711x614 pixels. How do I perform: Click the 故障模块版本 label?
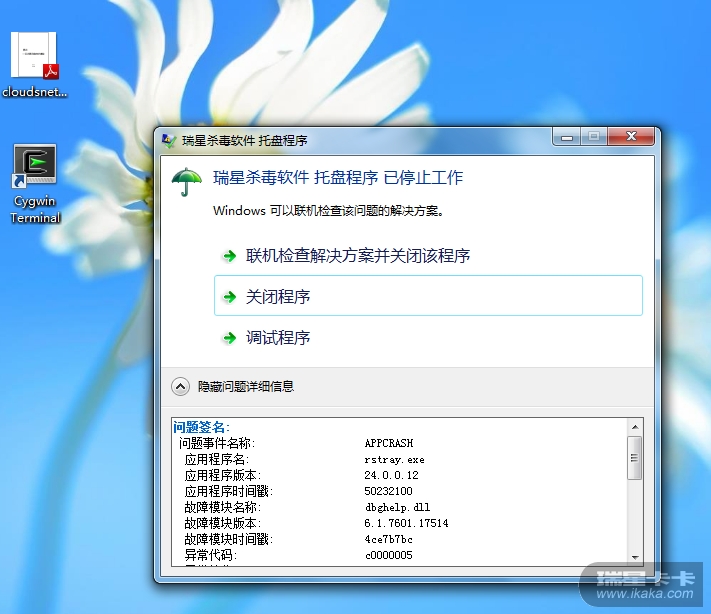coord(223,523)
